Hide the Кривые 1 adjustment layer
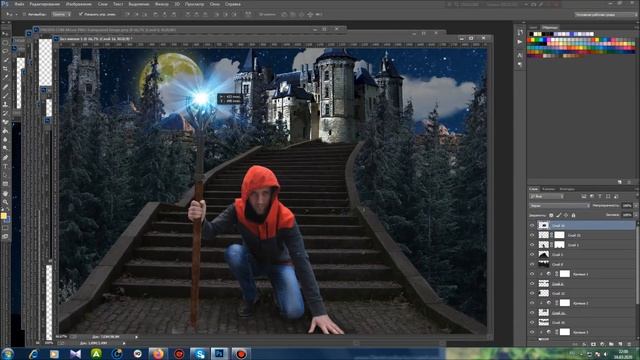This screenshot has height=360, width=640. point(532,274)
